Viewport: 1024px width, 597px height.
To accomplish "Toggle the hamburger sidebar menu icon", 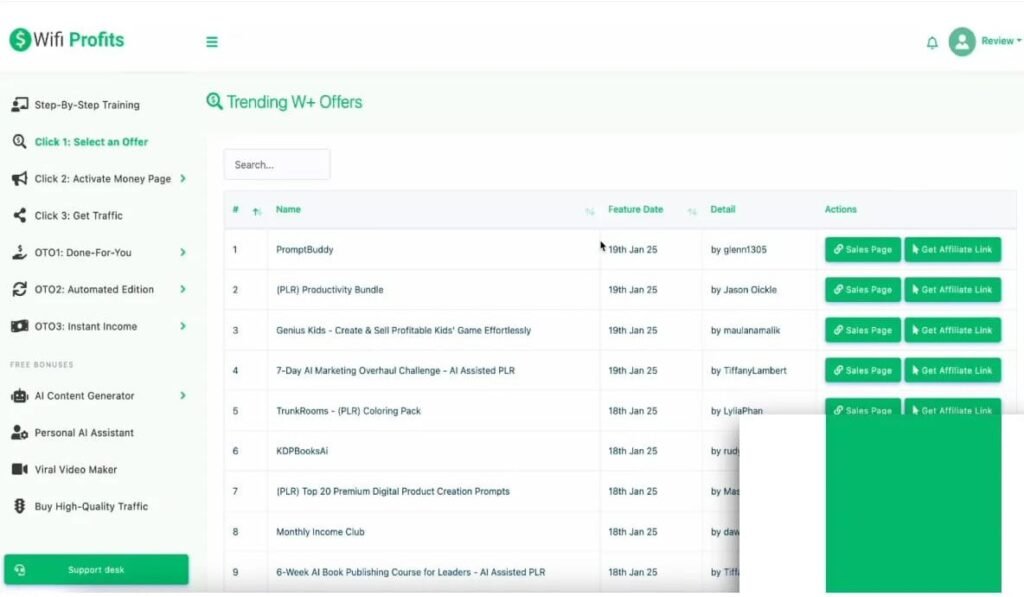I will pyautogui.click(x=212, y=42).
